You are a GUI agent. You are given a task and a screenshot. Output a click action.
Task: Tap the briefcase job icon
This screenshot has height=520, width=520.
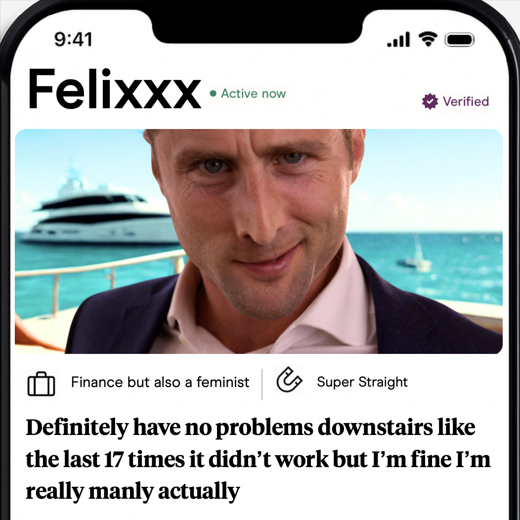point(41,384)
